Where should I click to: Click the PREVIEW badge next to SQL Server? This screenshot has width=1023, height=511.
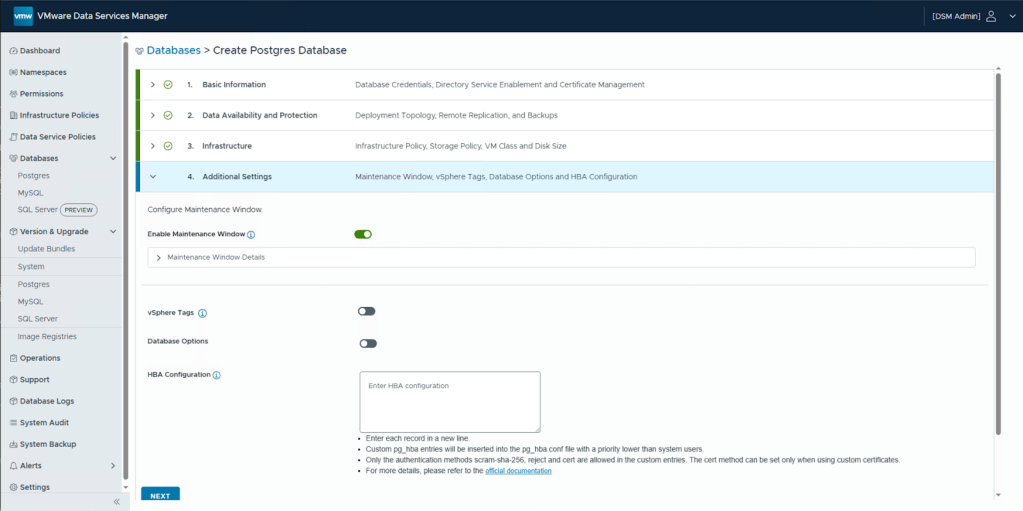(x=79, y=210)
